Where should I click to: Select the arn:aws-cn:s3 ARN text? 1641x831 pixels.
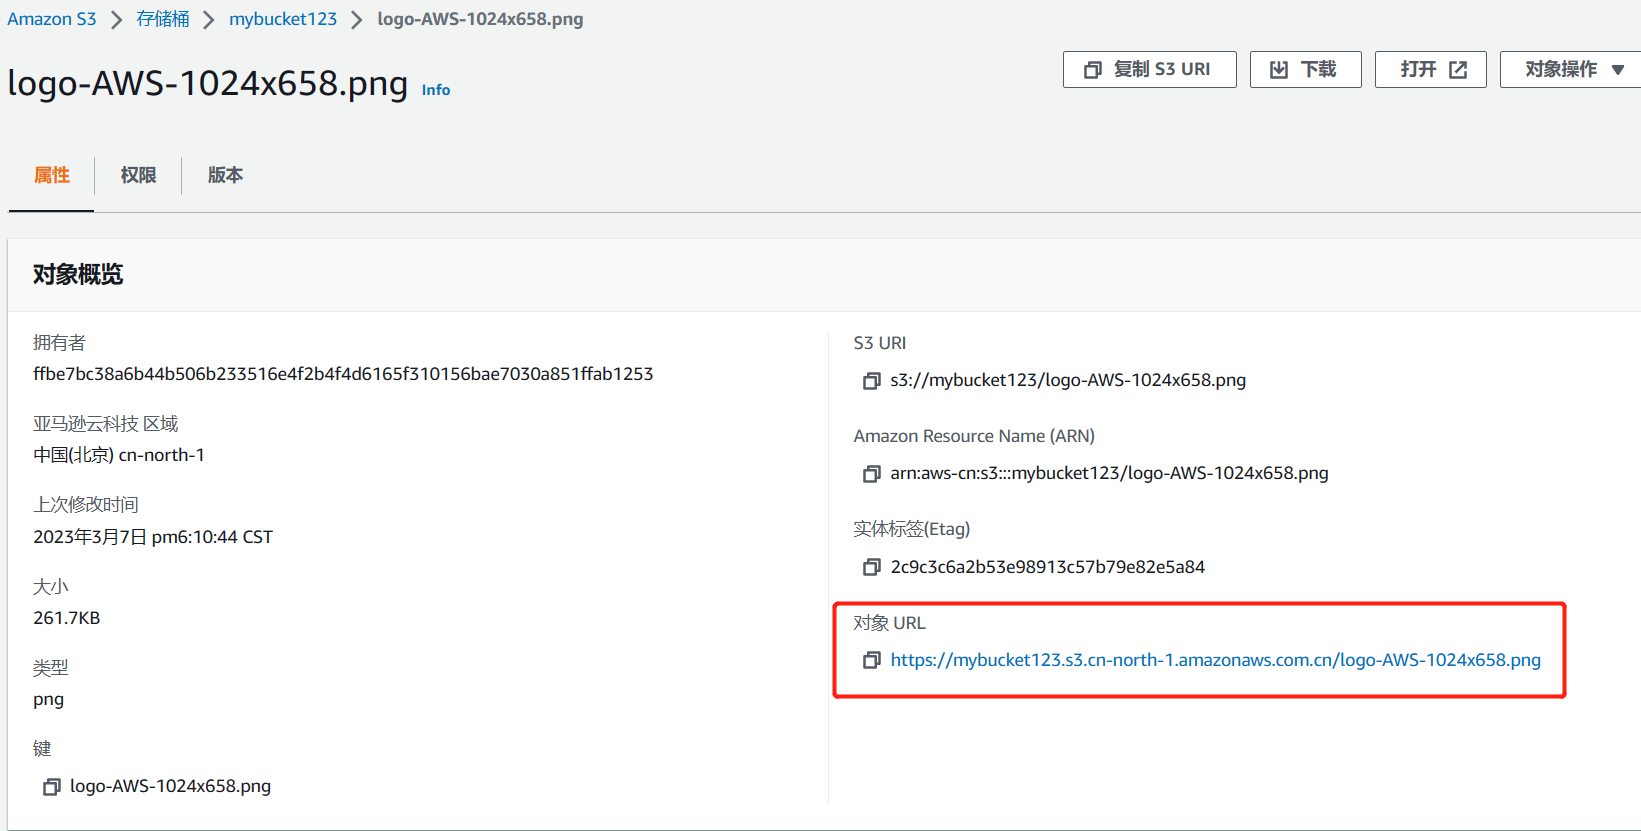pos(1109,473)
